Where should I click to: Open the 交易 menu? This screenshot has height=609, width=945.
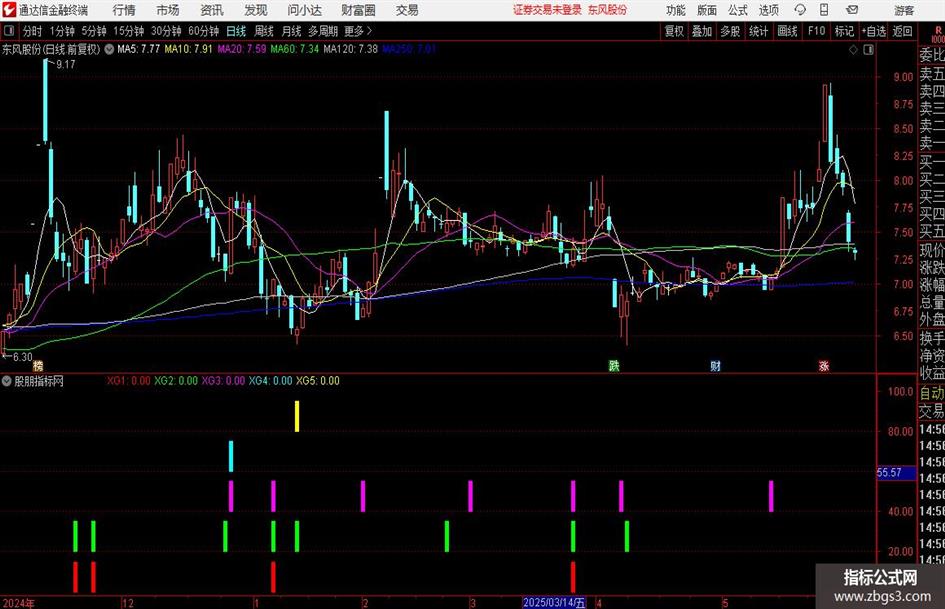coord(407,10)
